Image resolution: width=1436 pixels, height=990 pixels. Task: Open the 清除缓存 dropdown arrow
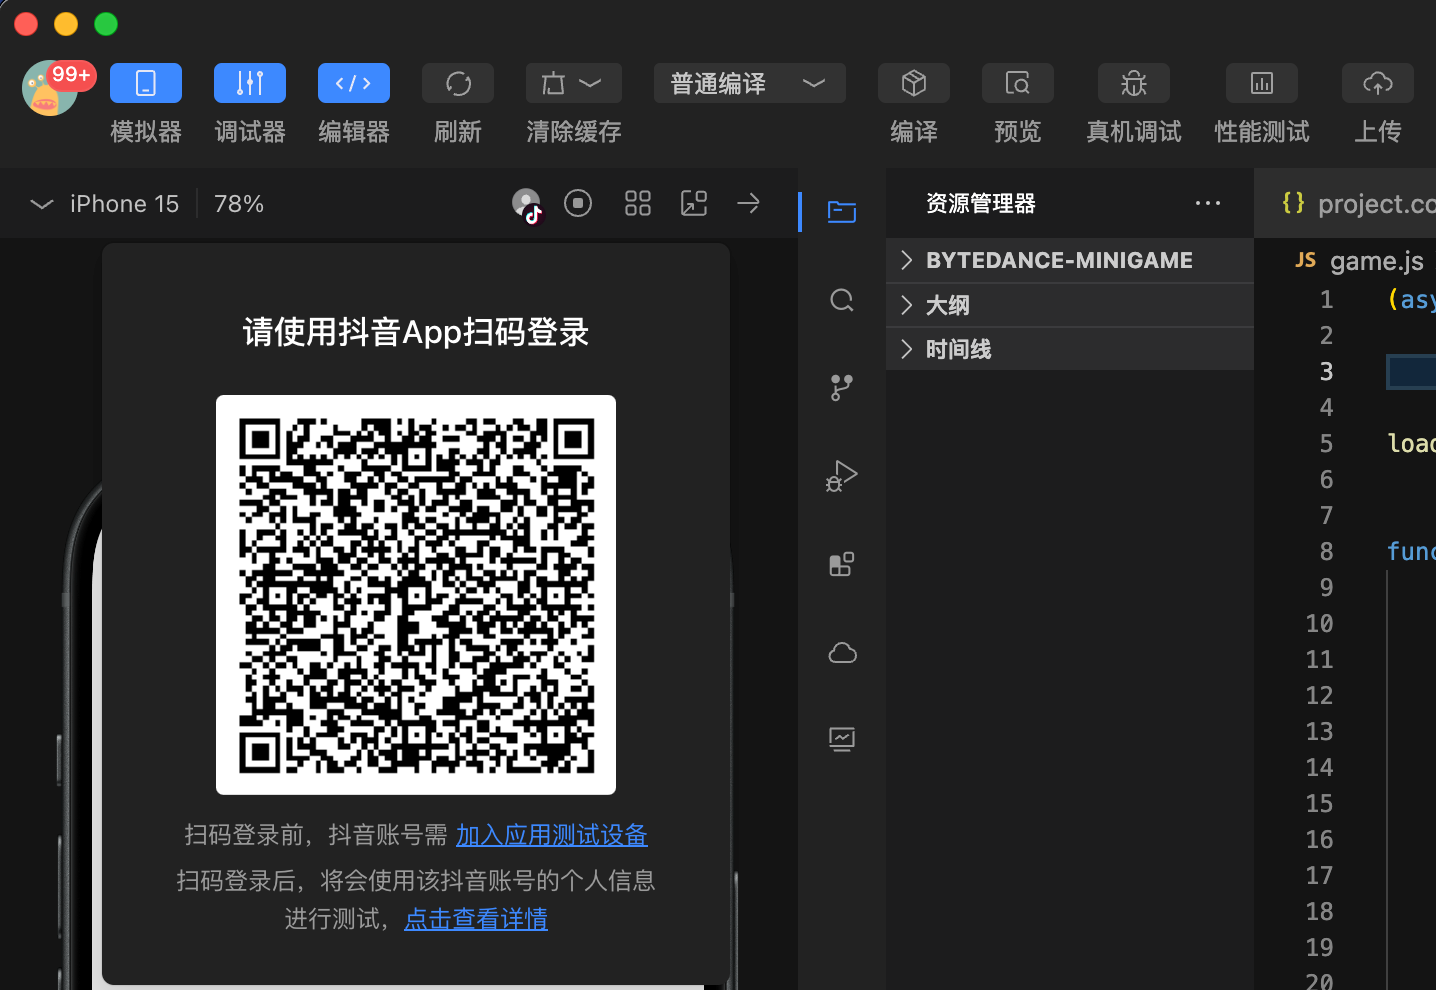591,83
